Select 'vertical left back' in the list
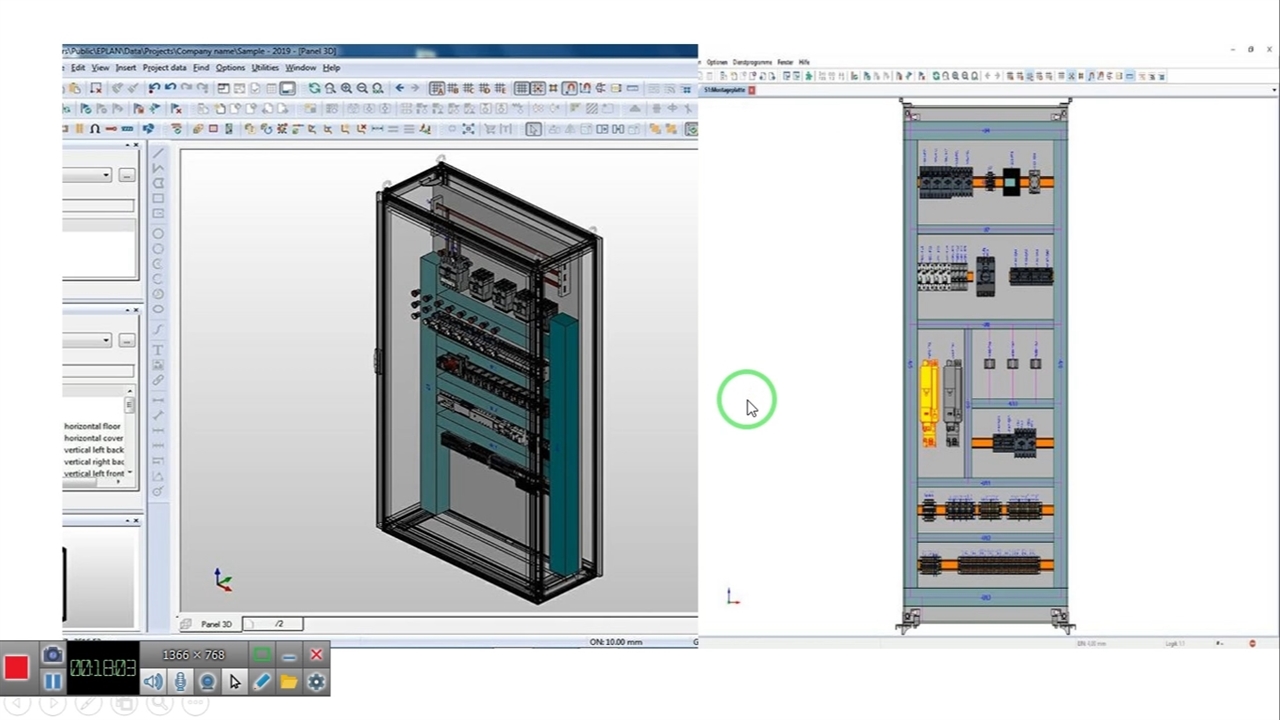1280x720 pixels. coord(94,450)
